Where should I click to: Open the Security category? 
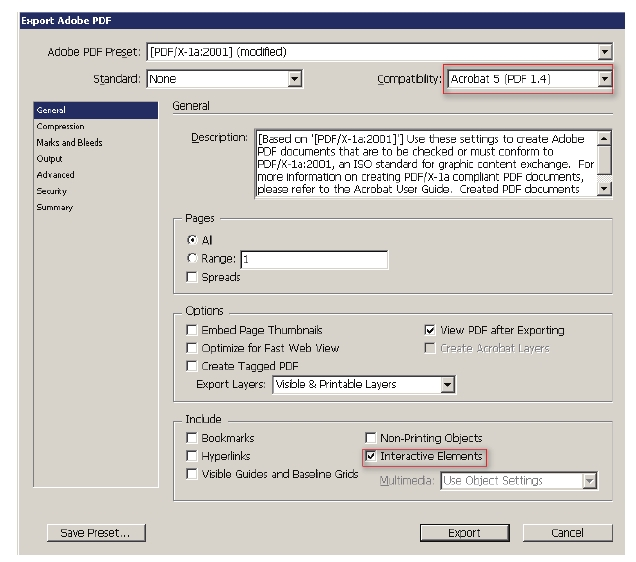click(52, 191)
